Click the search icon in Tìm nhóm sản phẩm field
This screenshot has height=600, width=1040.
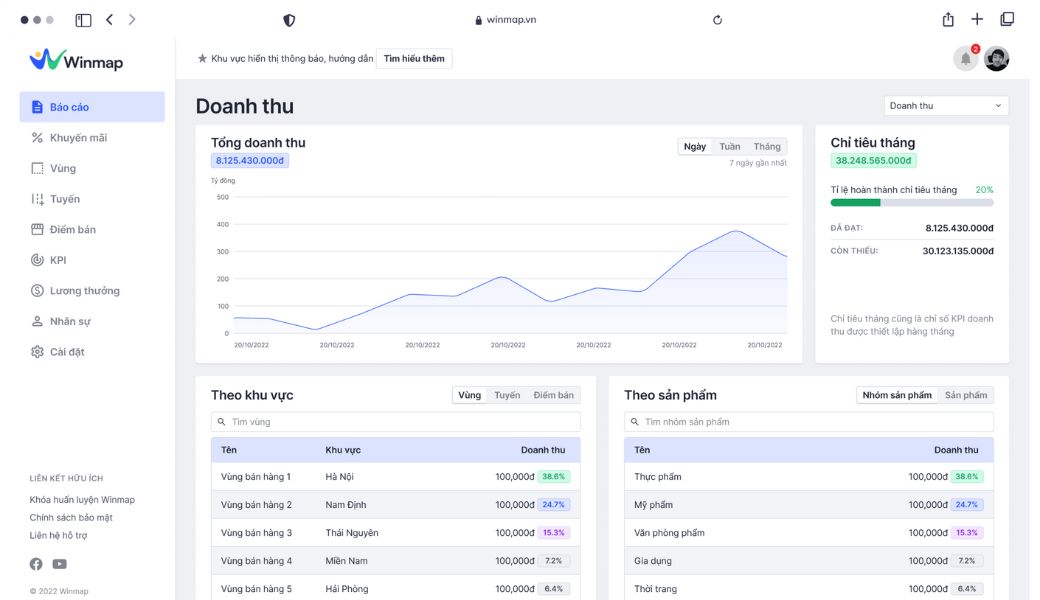tap(635, 422)
